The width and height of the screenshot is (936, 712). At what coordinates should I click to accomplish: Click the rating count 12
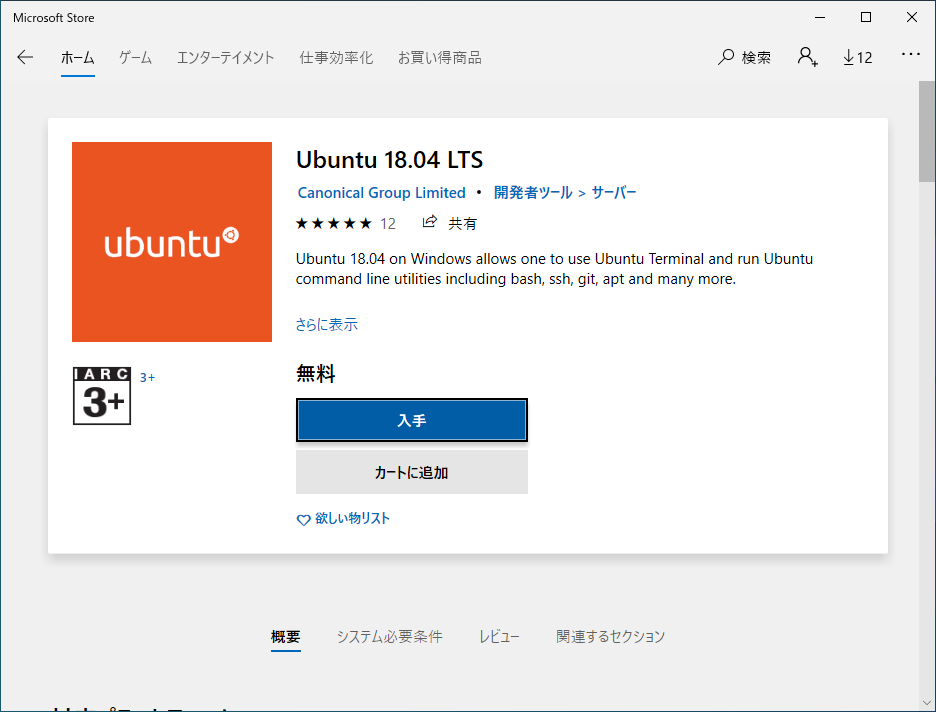coord(388,224)
